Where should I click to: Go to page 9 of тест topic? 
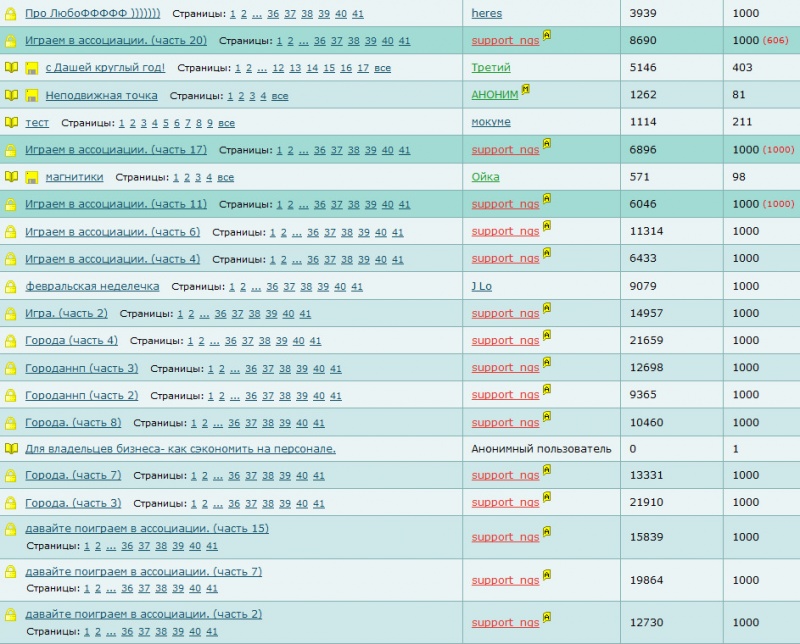pos(210,123)
